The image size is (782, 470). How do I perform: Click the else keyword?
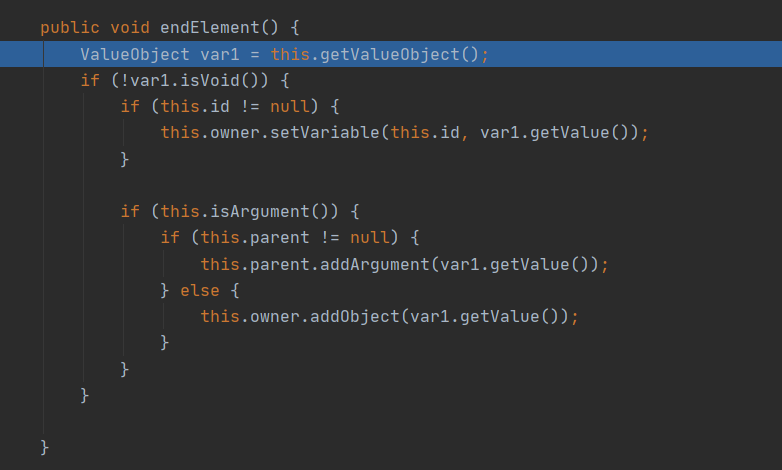pos(200,290)
